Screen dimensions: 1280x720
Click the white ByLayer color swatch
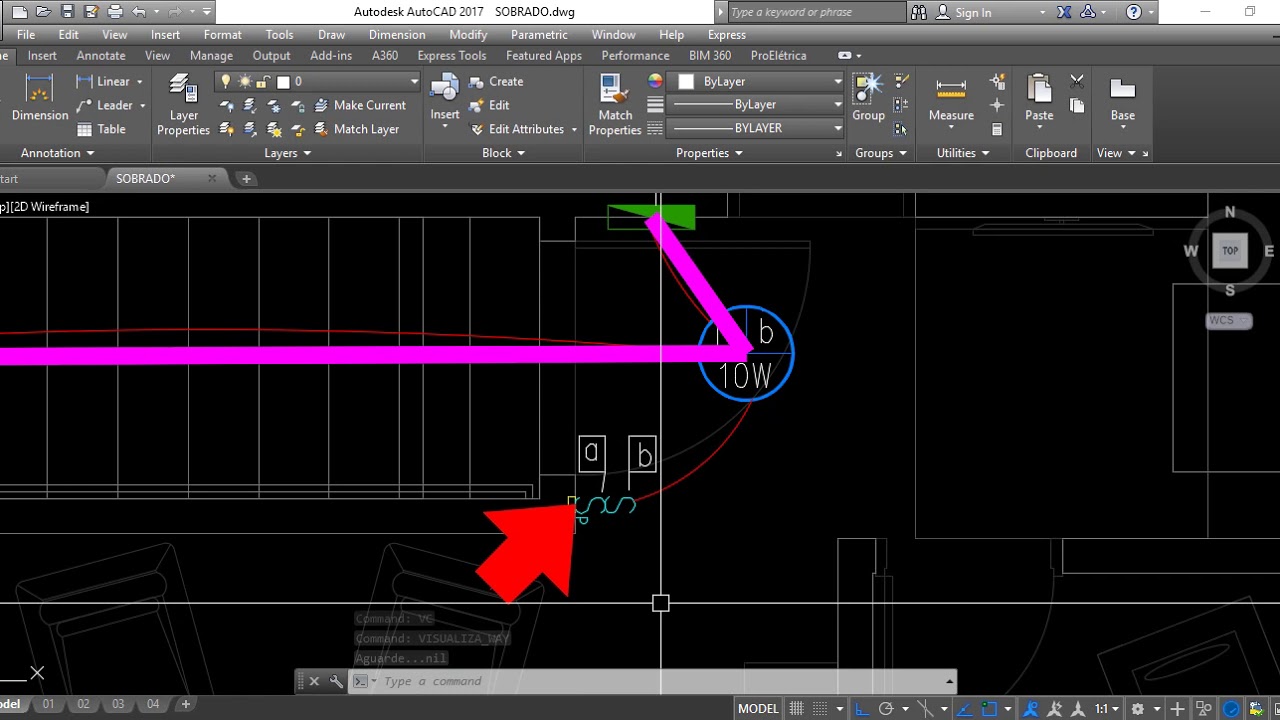tap(686, 82)
